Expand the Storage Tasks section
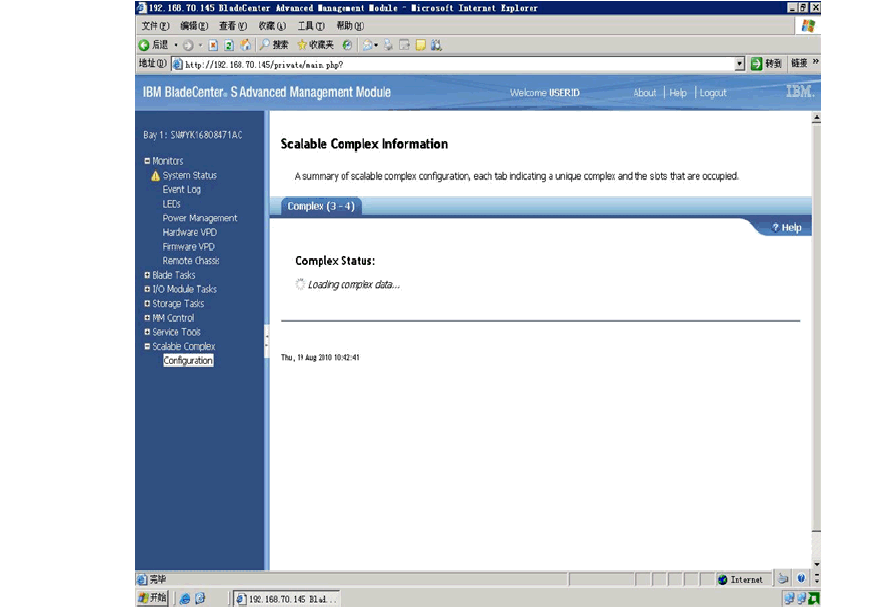The width and height of the screenshot is (893, 607). 147,304
